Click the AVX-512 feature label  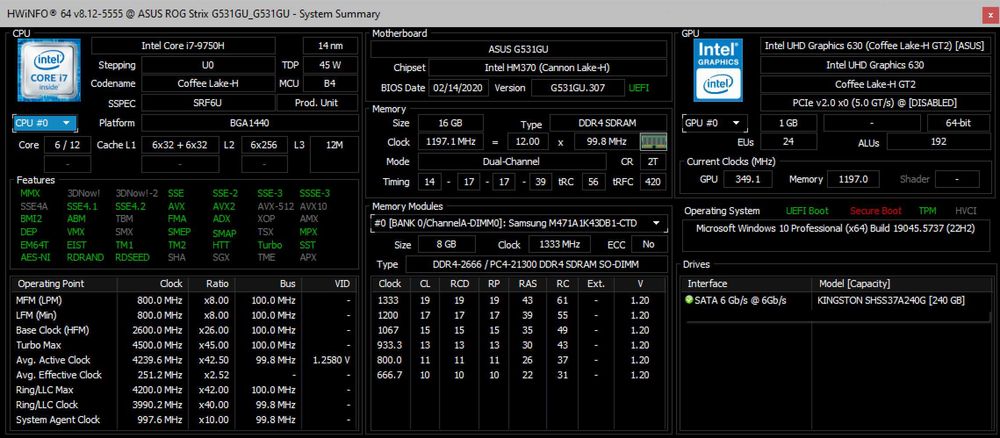[276, 207]
